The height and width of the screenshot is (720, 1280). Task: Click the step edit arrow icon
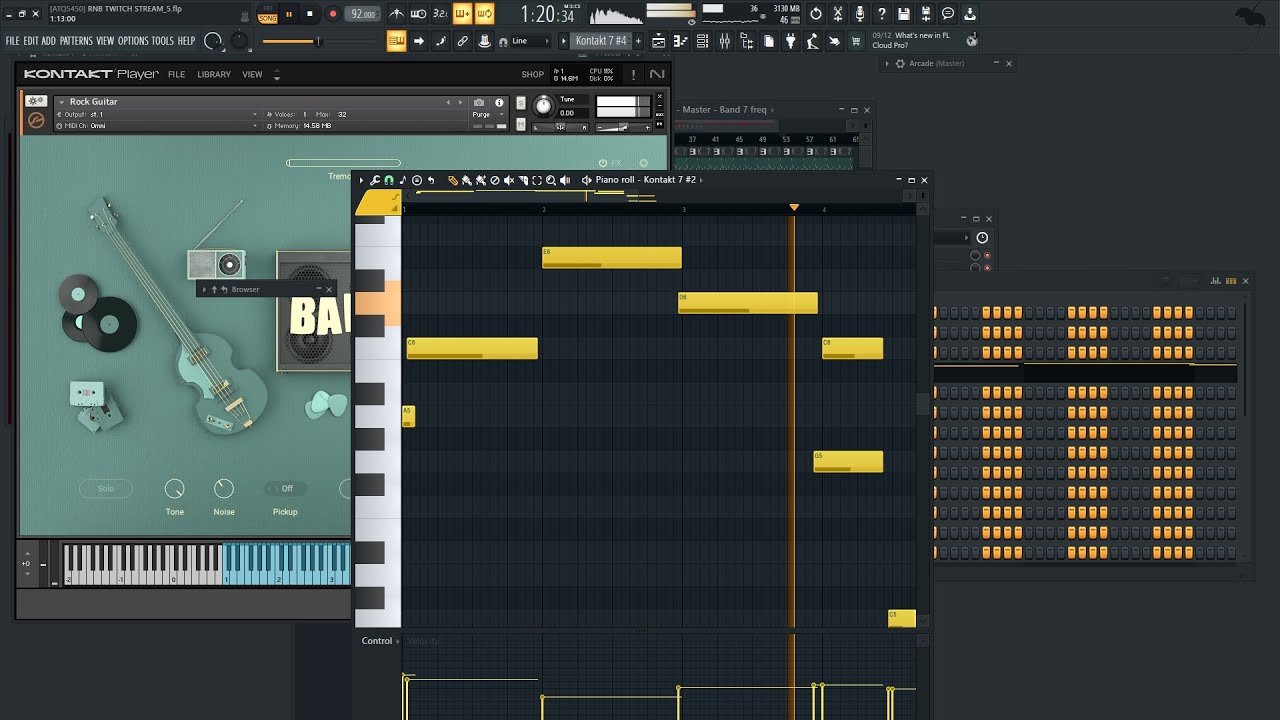418,41
